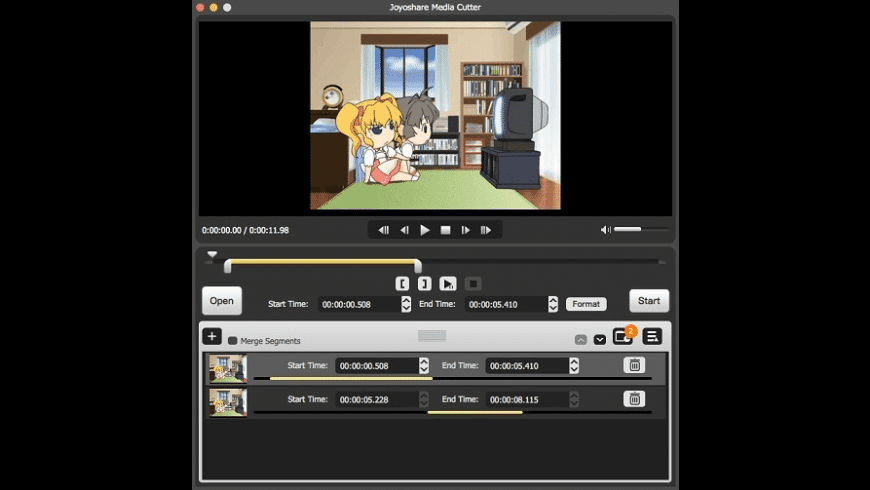Screen dimensions: 870x490
Task: Edit first segment End Time 00:00:05.410
Action: tap(527, 366)
